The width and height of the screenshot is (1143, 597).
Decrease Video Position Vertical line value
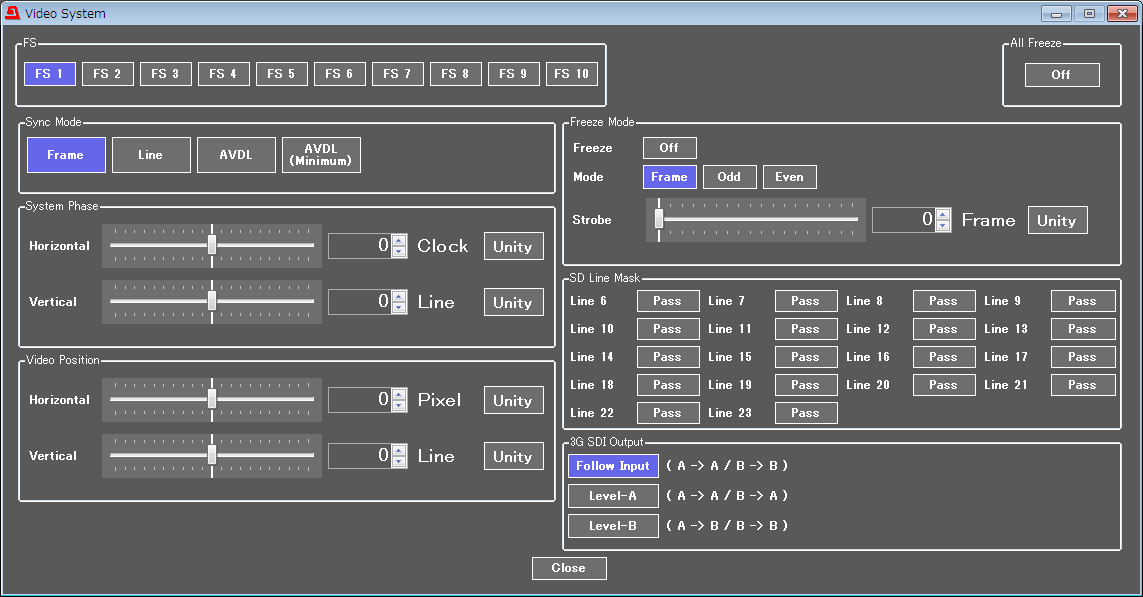(x=399, y=462)
